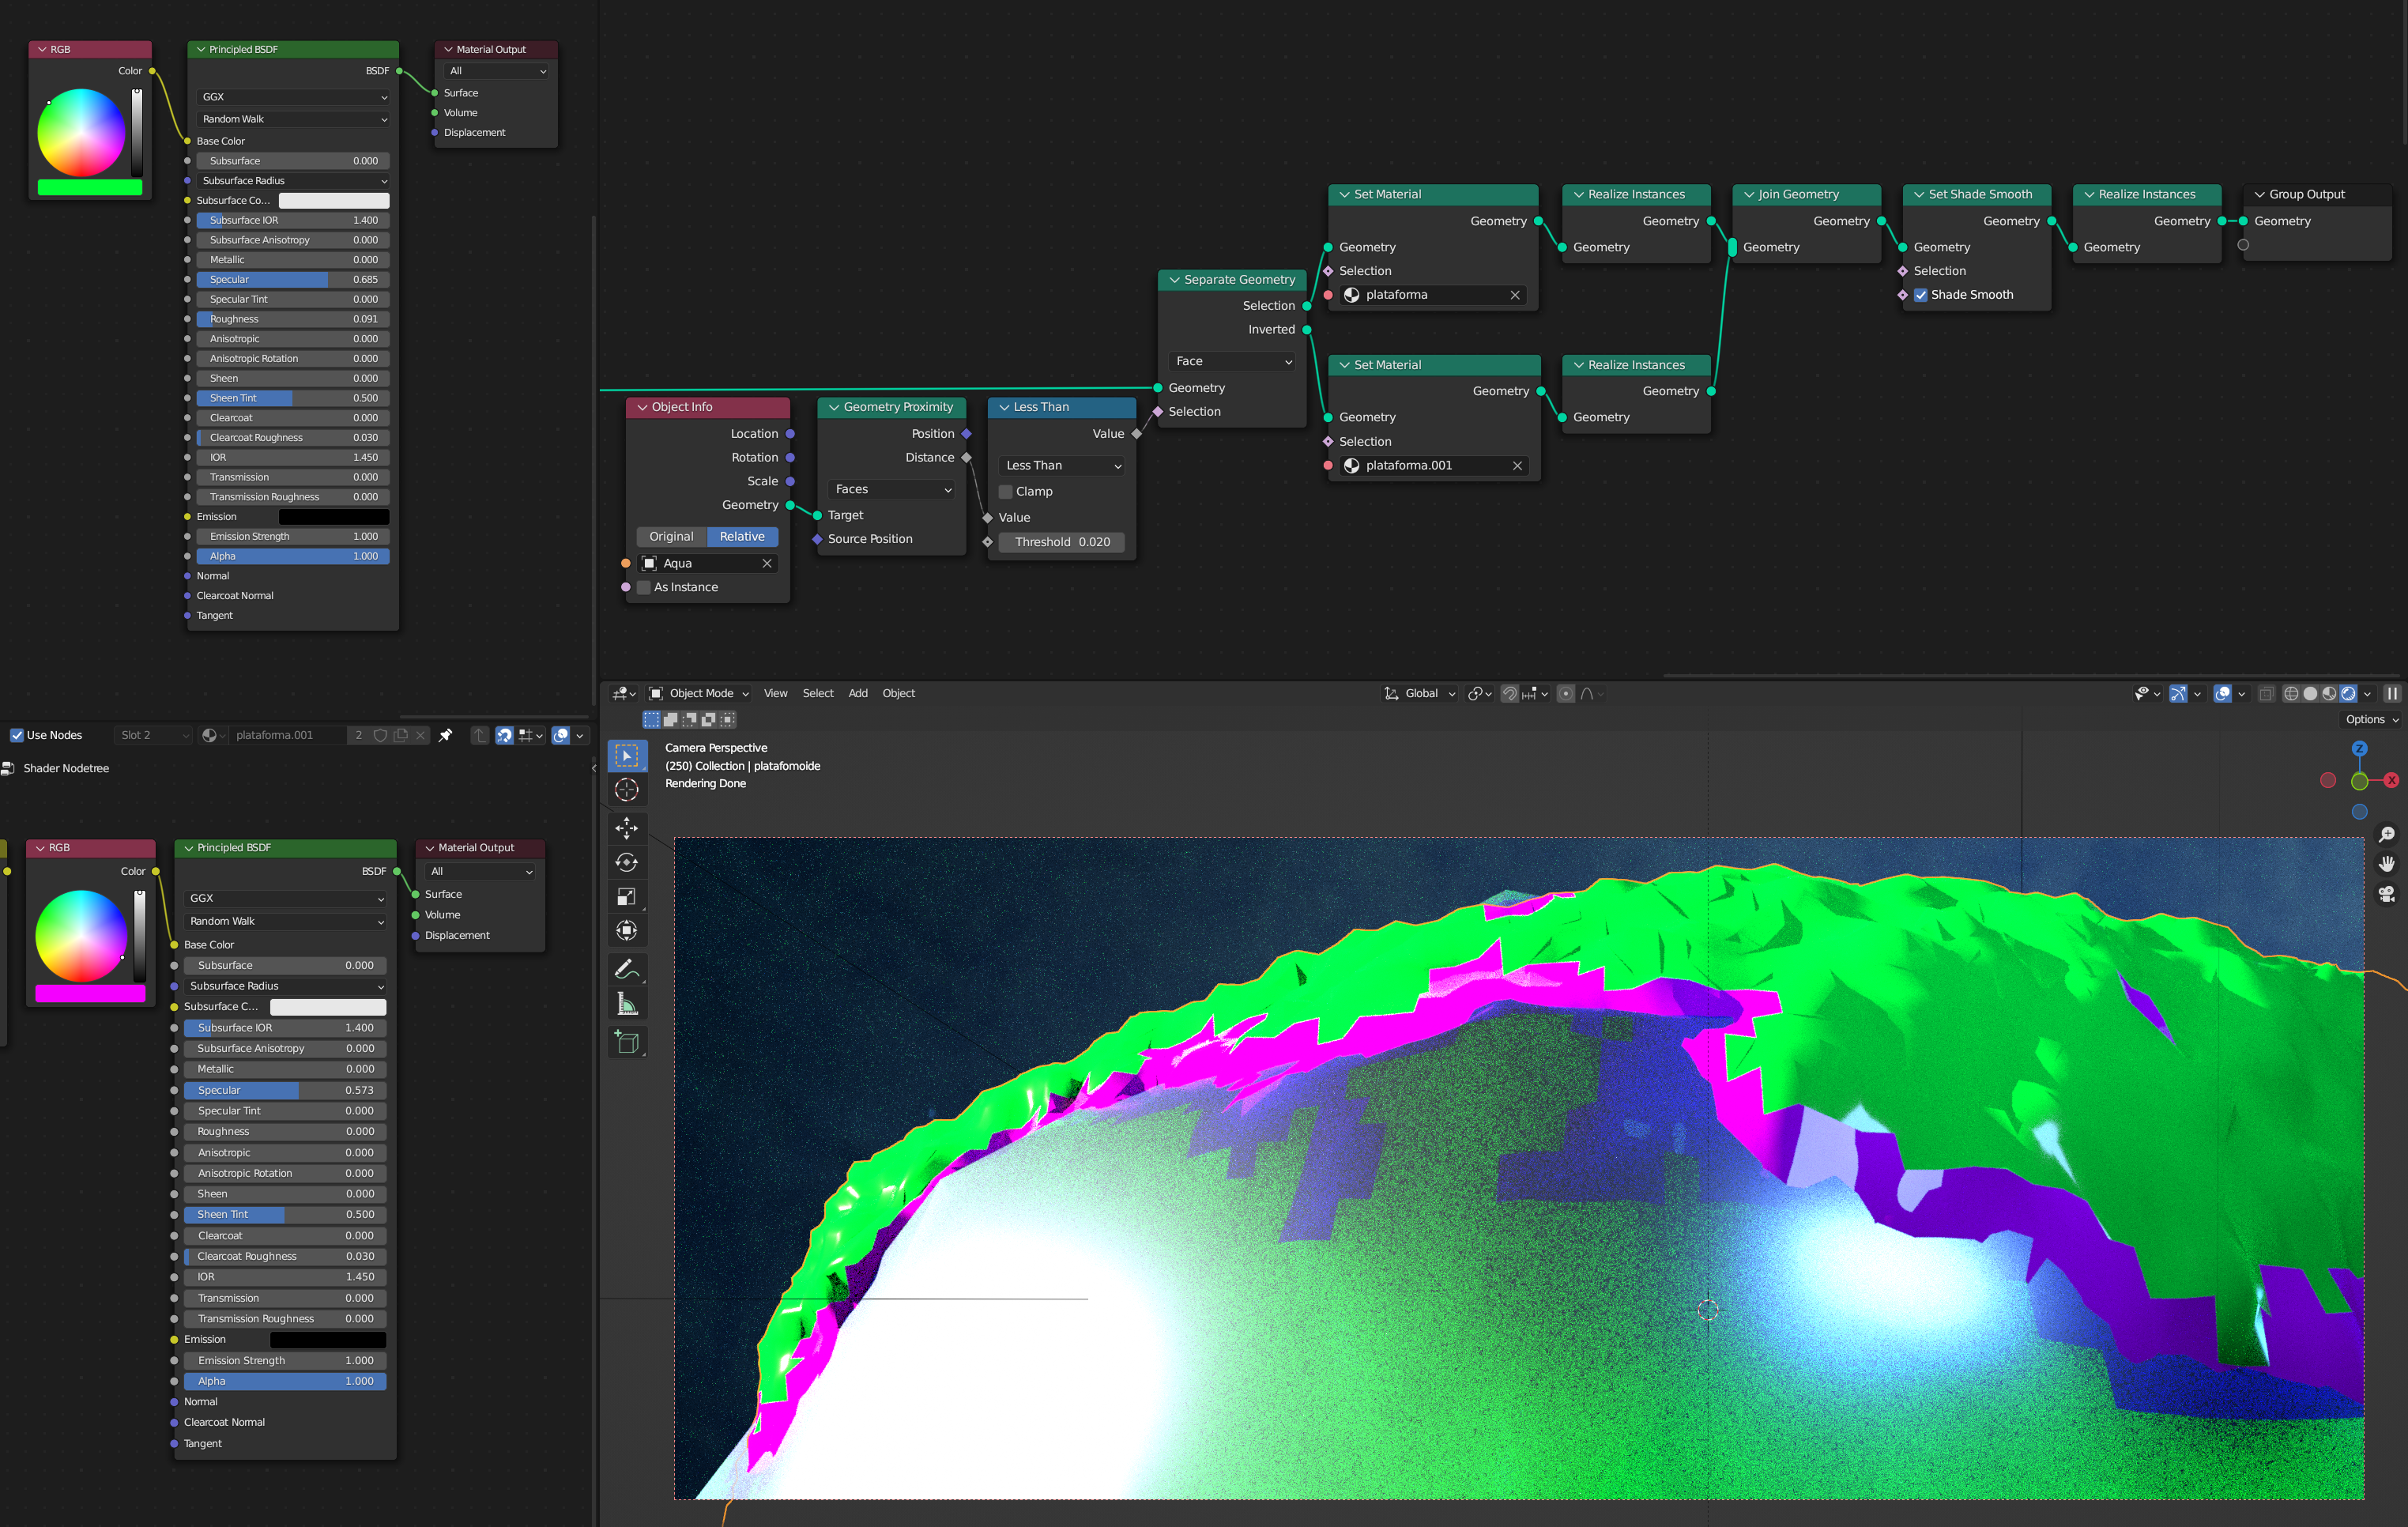Clear the plataforma.001 material in Set Material node
Image resolution: width=2408 pixels, height=1527 pixels.
coord(1517,465)
